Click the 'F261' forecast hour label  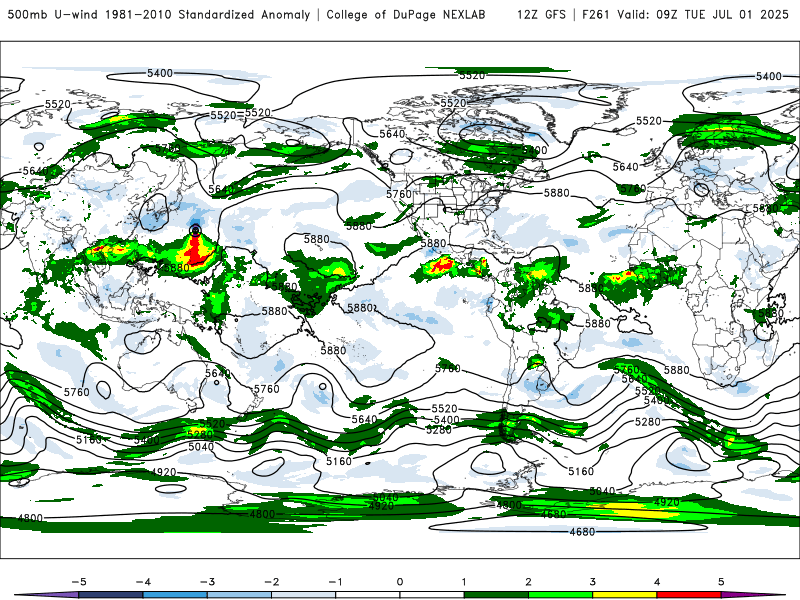tap(595, 15)
